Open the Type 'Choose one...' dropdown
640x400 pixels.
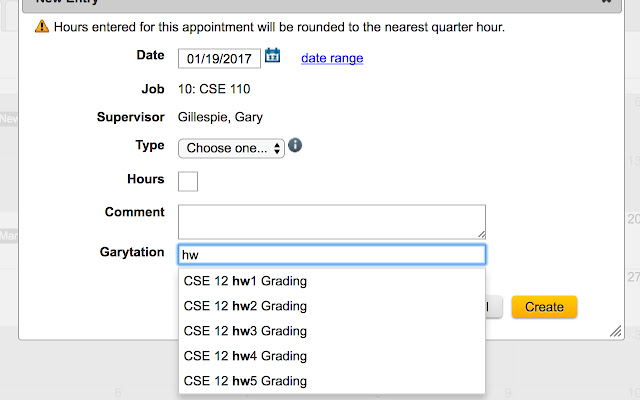click(x=231, y=148)
